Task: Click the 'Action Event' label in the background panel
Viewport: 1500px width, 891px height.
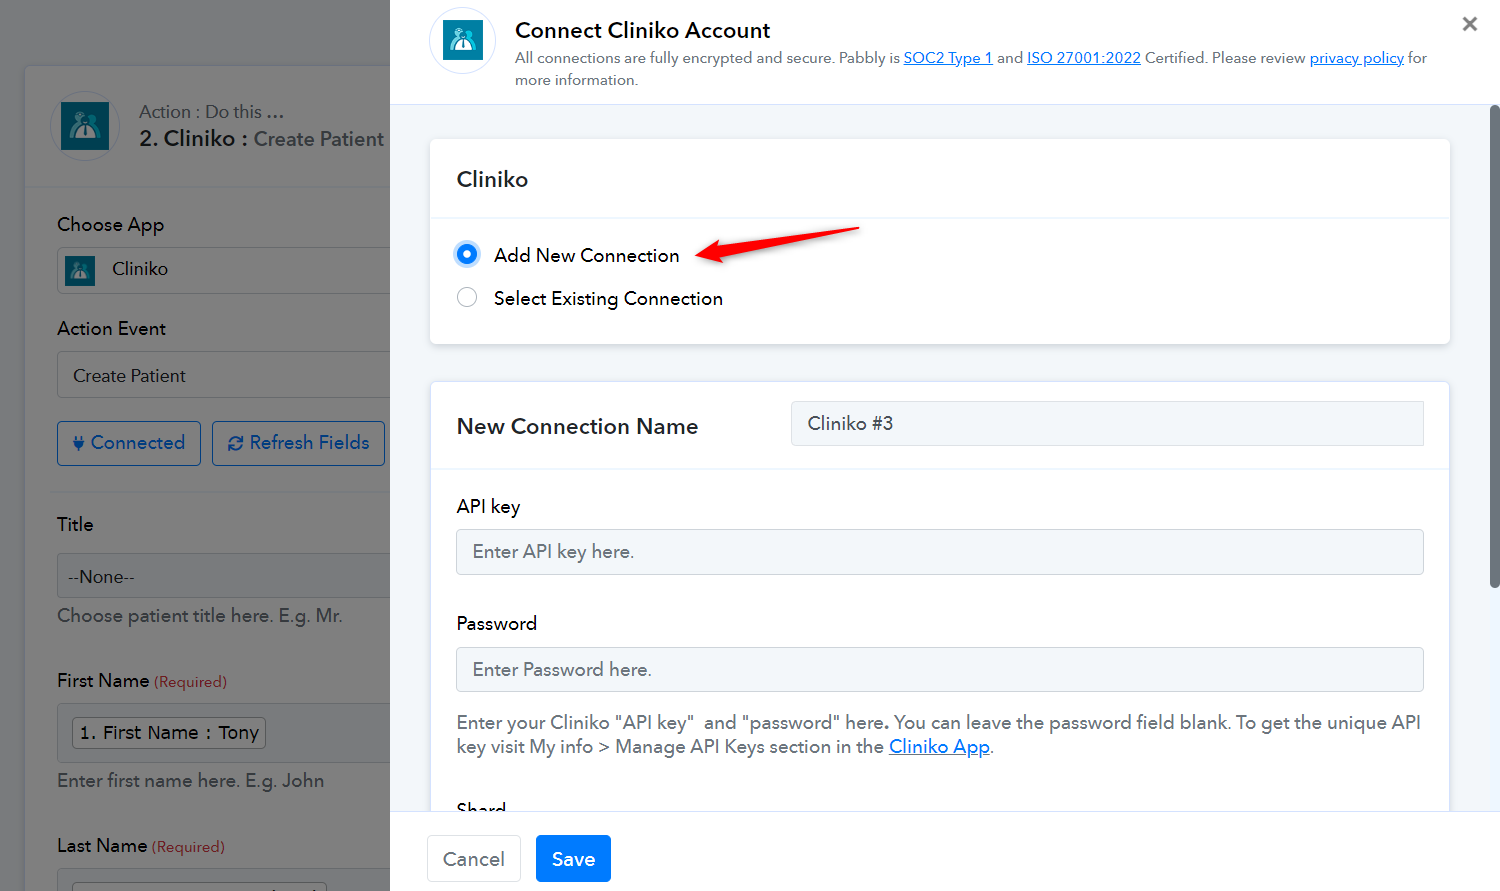Action: coord(111,329)
